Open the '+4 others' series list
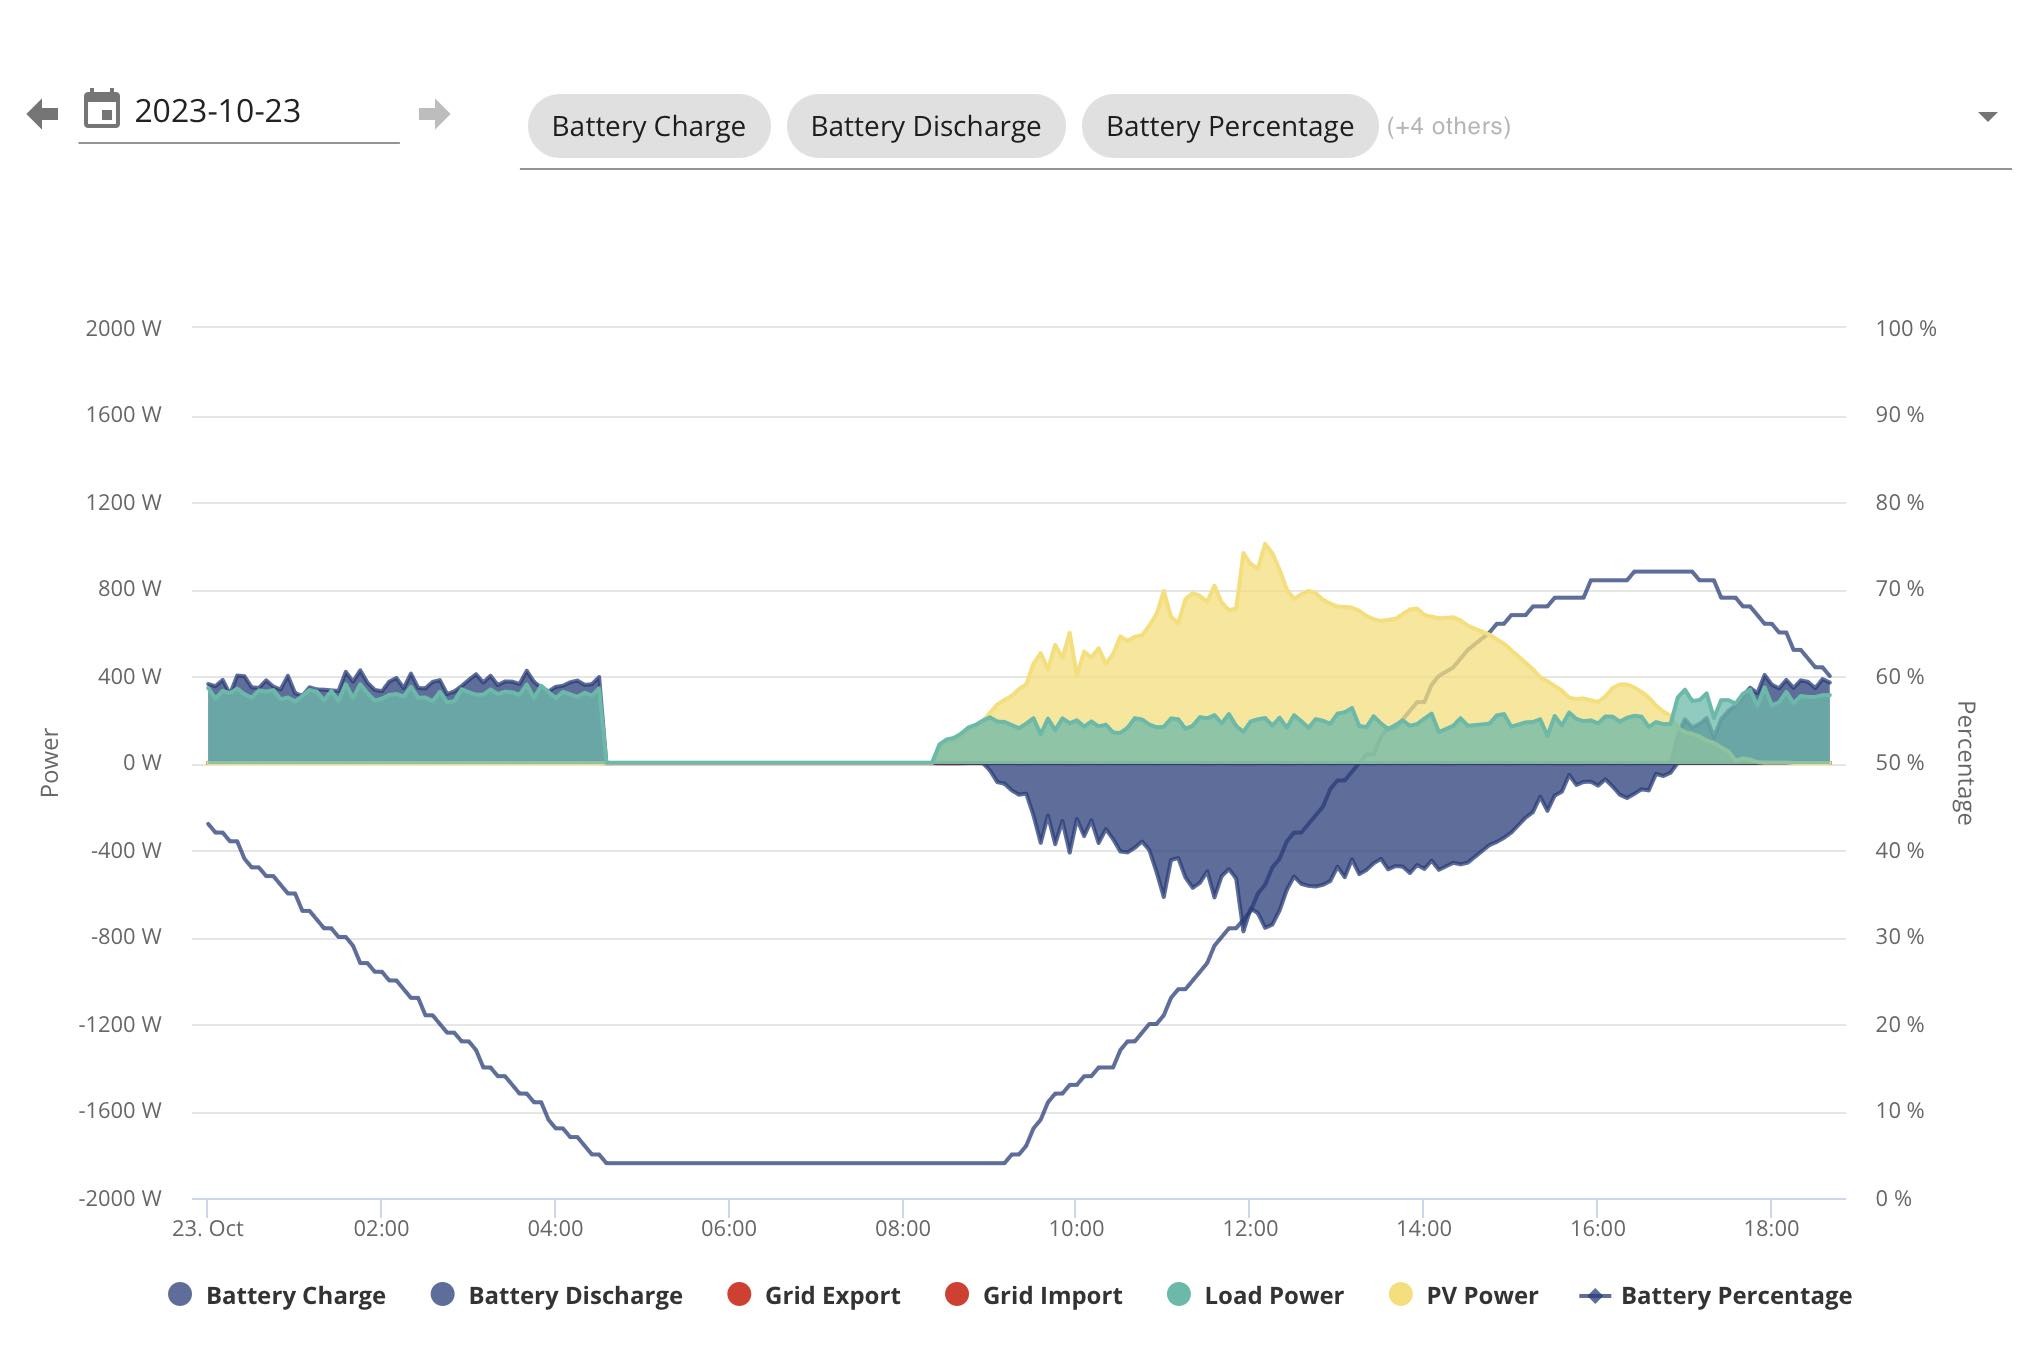This screenshot has height=1348, width=2022. pyautogui.click(x=1448, y=126)
